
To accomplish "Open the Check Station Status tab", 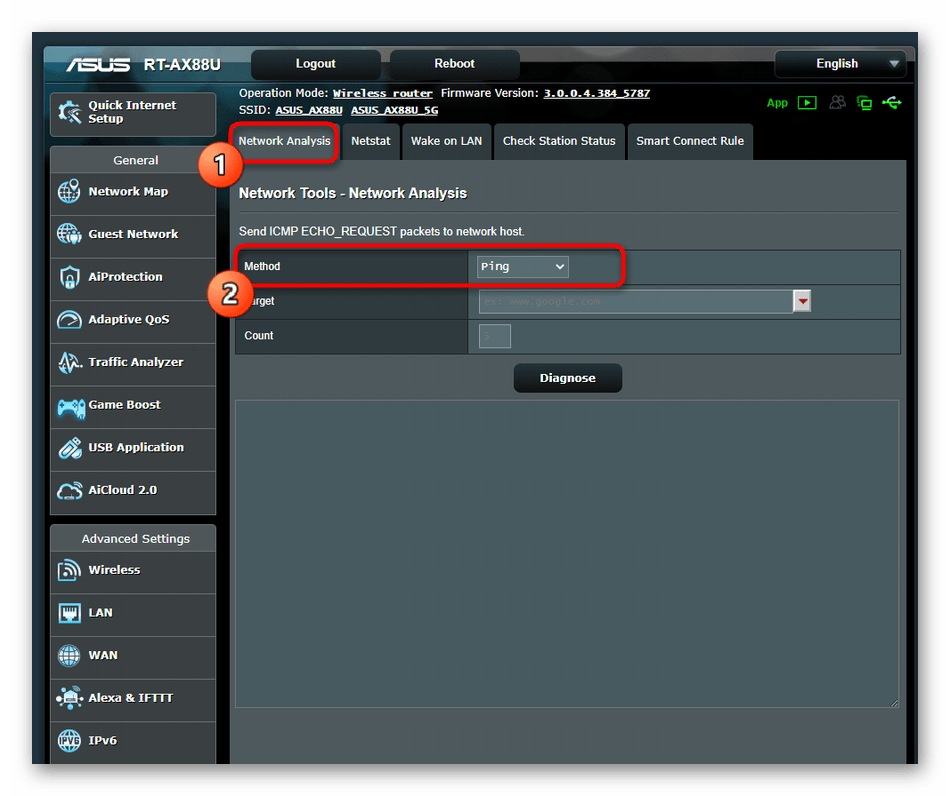I will pos(559,141).
